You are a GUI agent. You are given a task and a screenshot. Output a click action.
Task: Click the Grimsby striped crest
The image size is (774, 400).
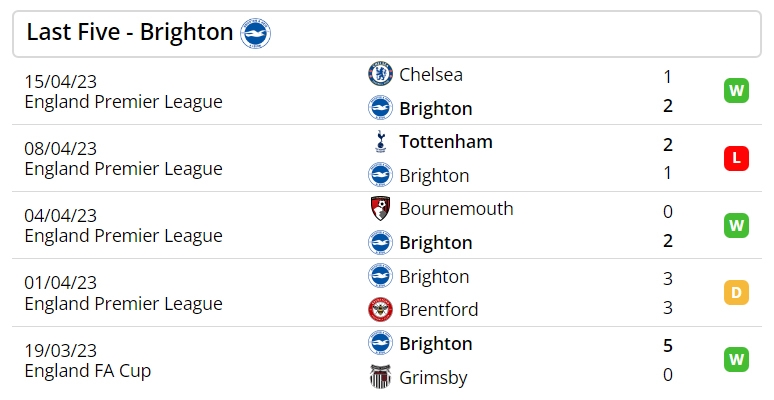click(380, 377)
